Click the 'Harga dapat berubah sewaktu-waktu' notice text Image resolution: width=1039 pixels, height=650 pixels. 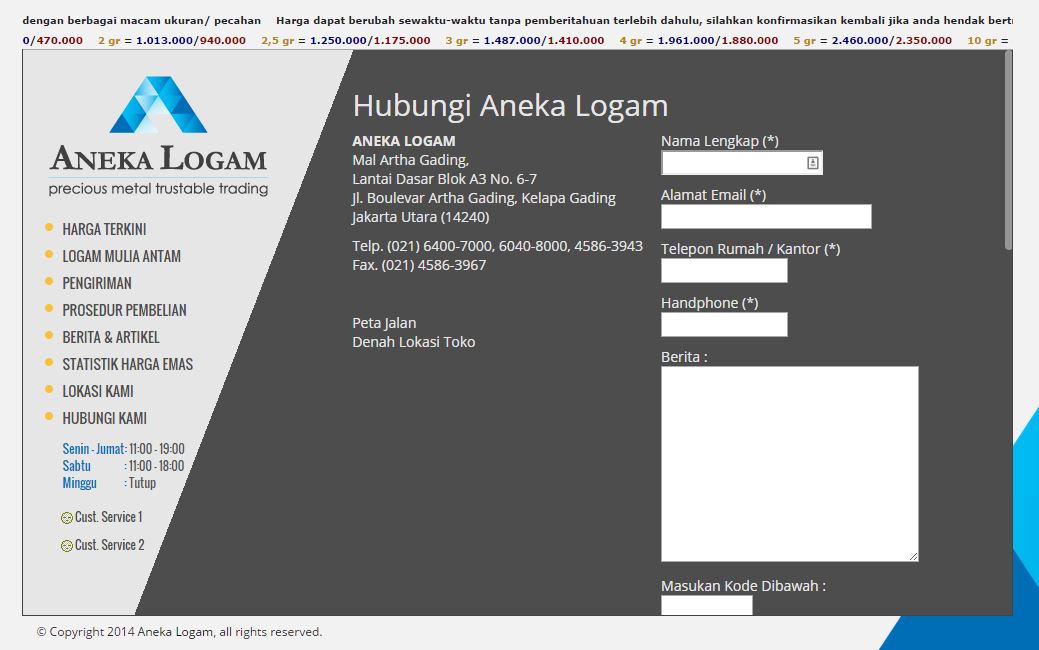[644, 21]
